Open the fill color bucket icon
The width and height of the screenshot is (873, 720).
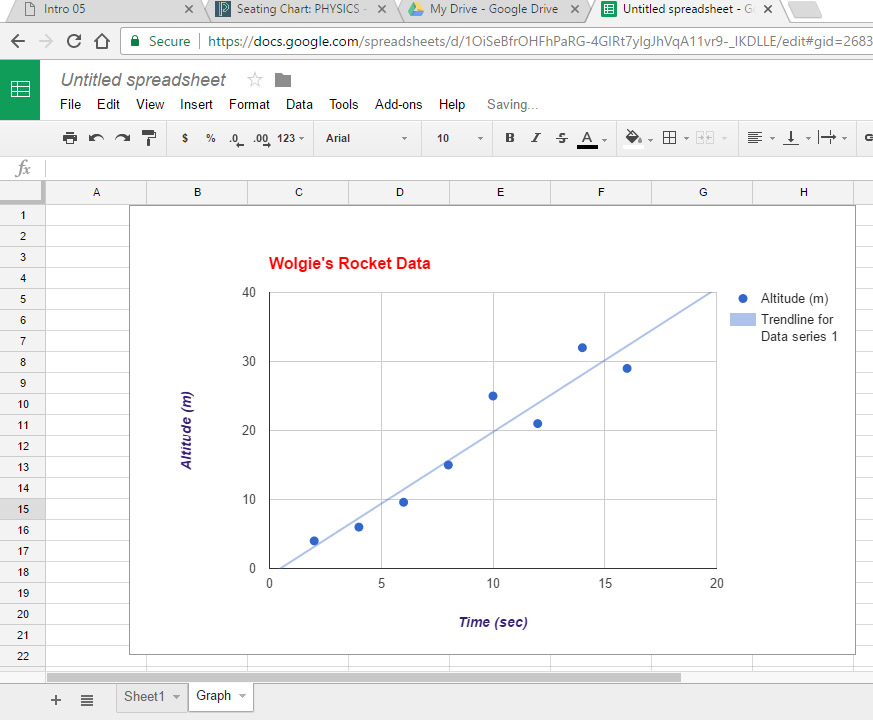[x=632, y=138]
